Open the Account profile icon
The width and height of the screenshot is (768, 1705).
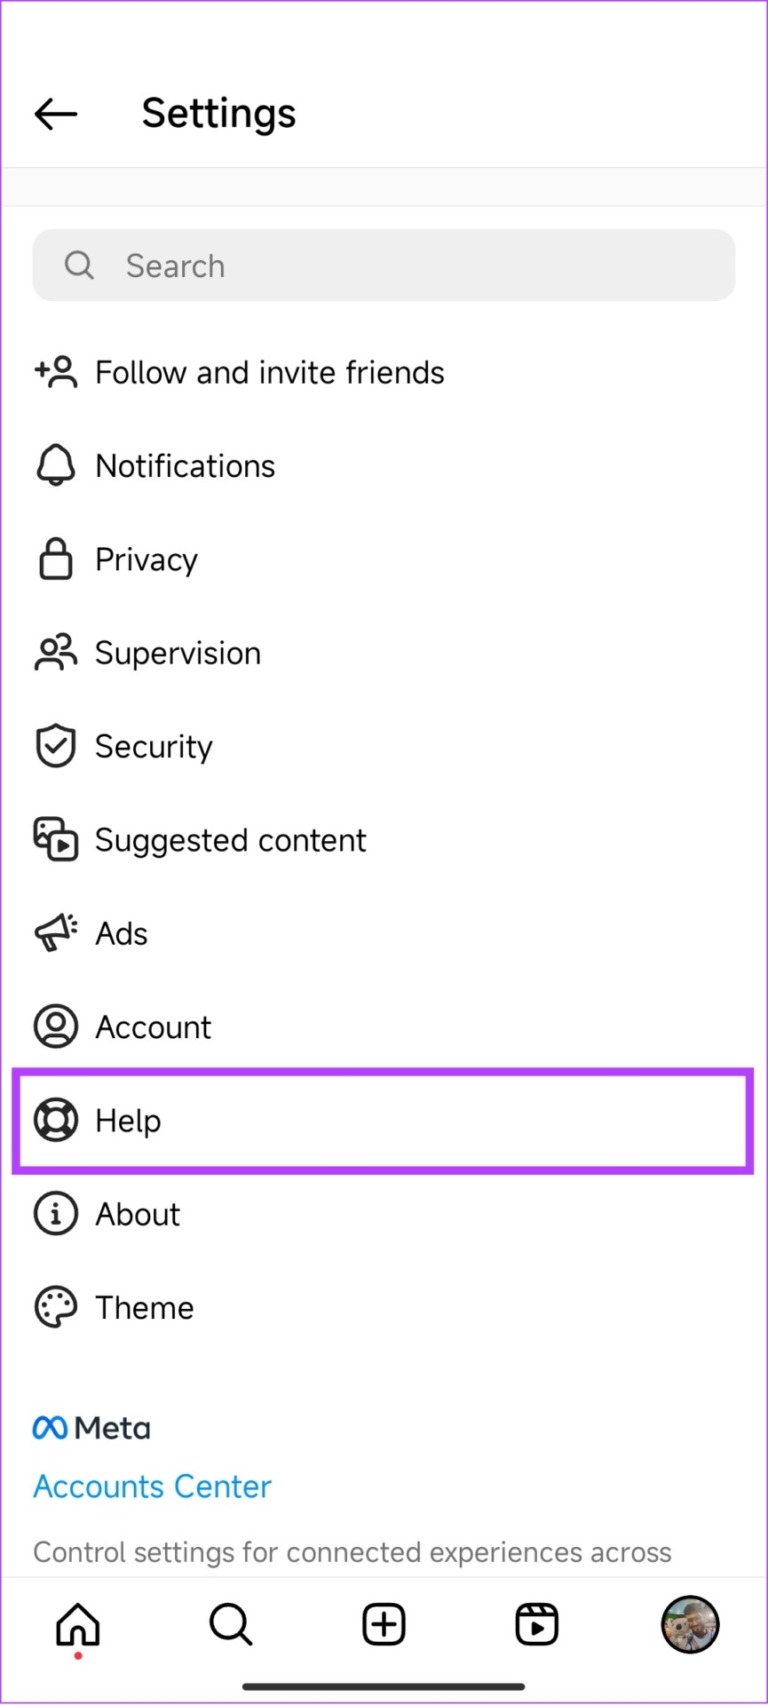click(55, 1026)
